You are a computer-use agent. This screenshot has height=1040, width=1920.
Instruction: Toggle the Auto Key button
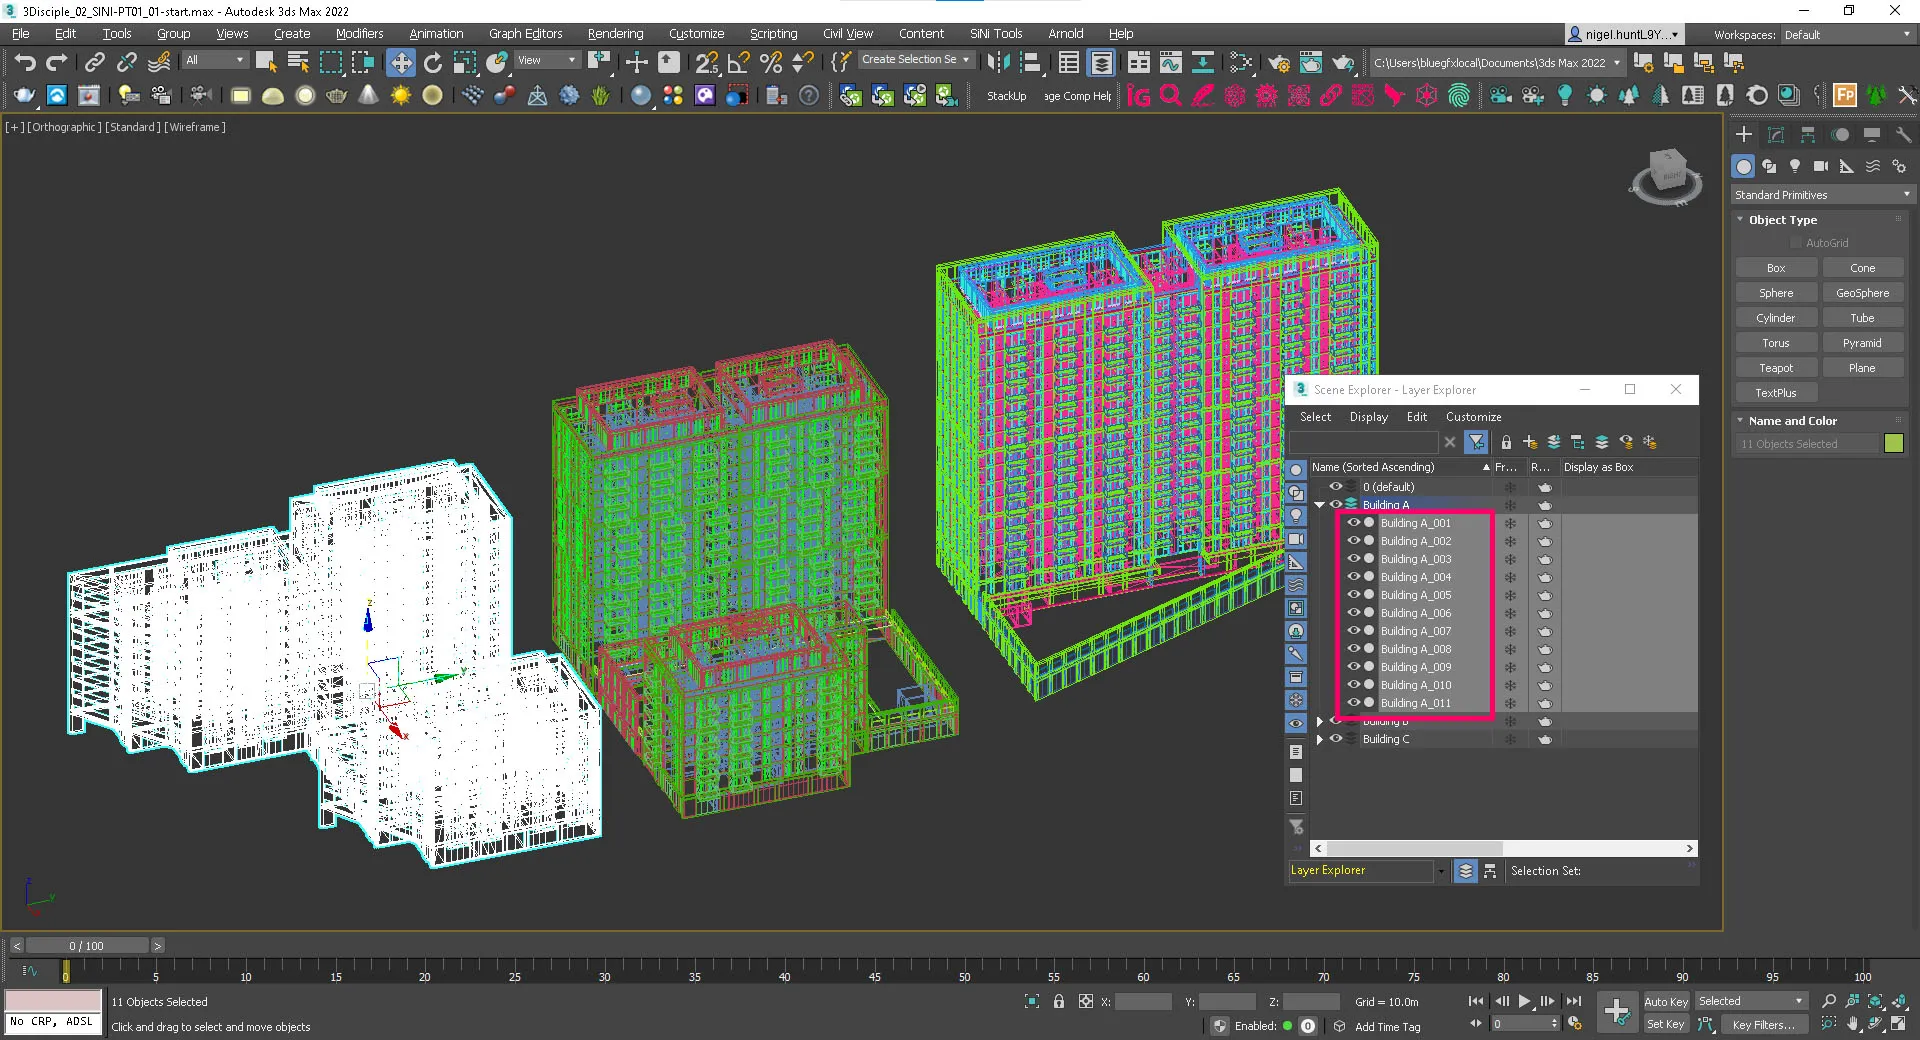pyautogui.click(x=1666, y=1001)
